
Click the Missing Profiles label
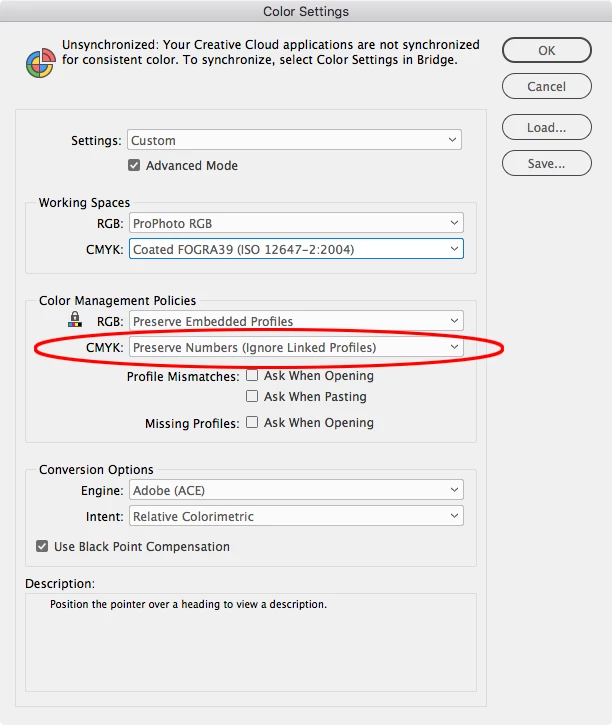(192, 424)
